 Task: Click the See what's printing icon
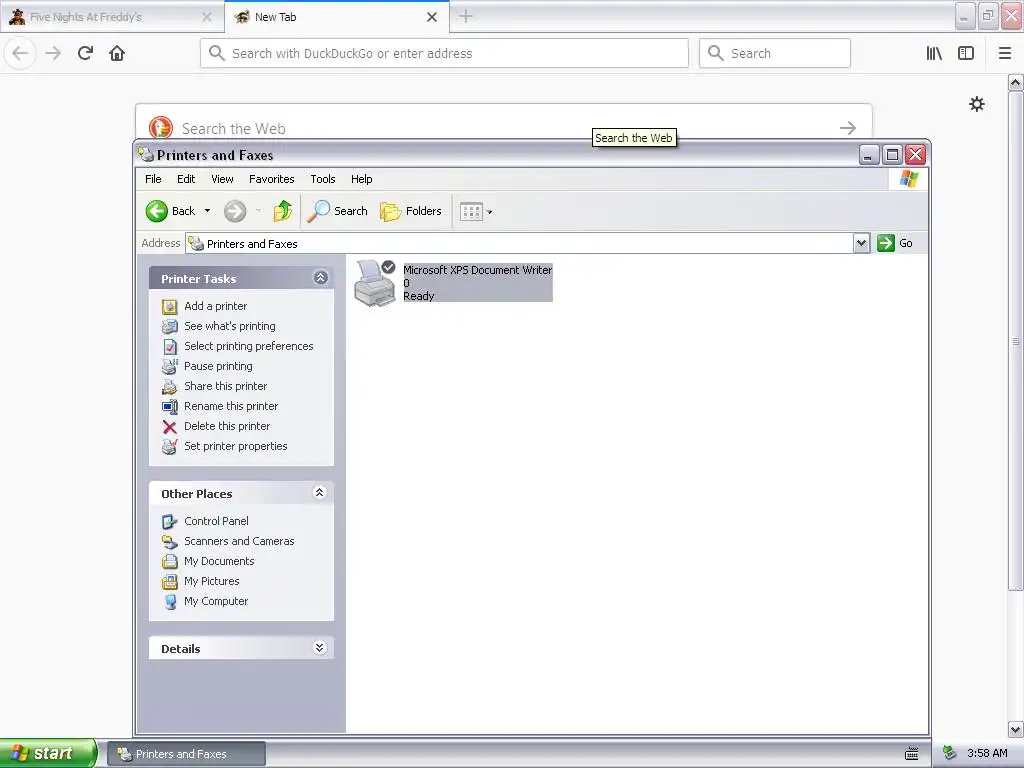coord(170,327)
